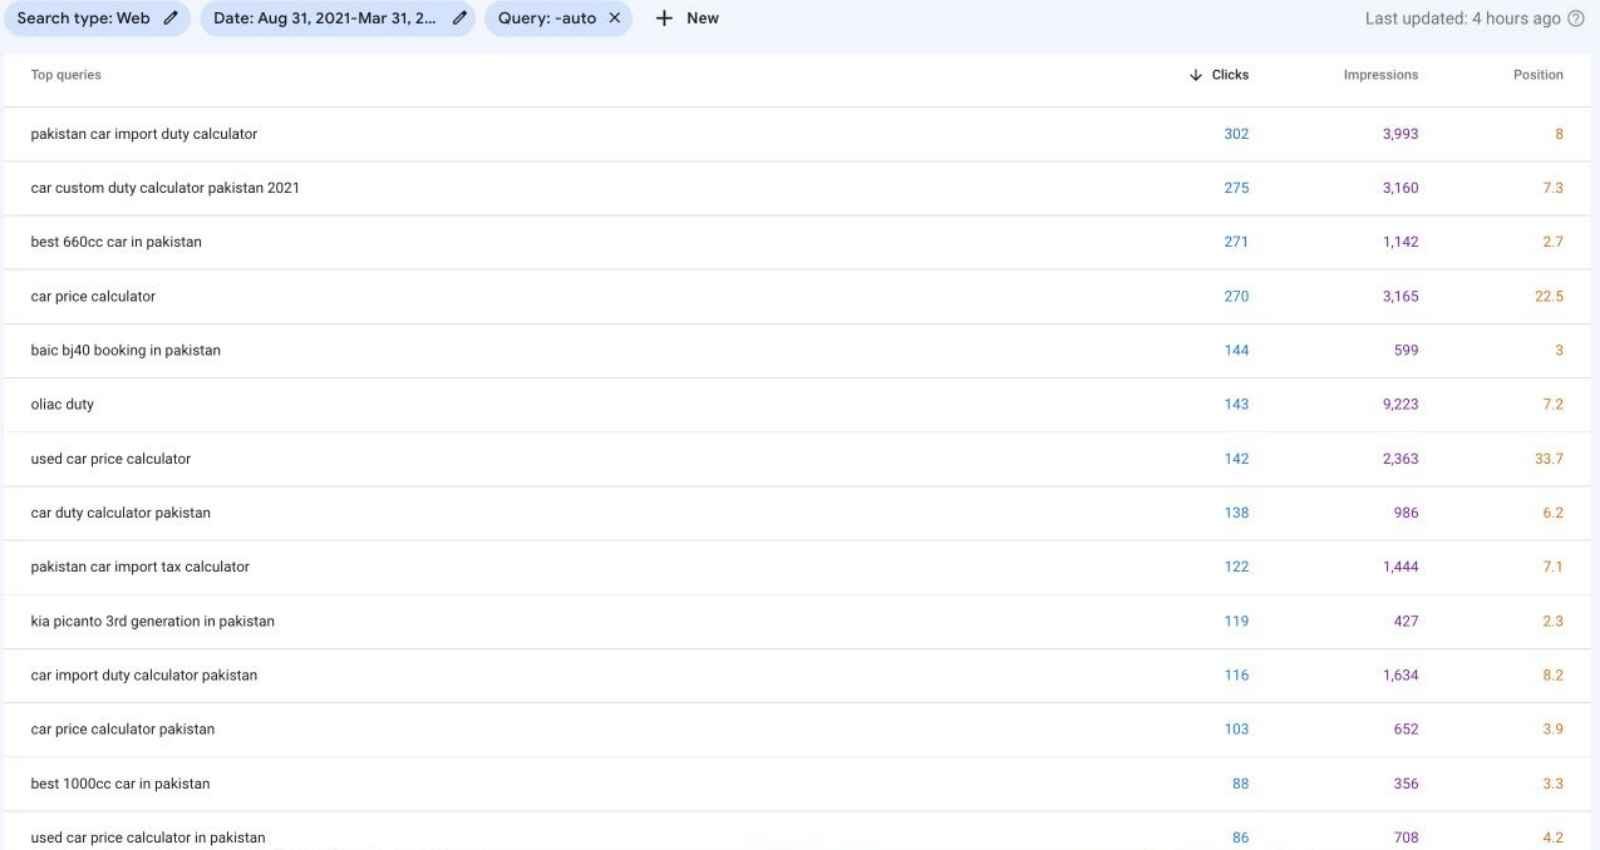Click the plus icon to add filter
Screen dimensions: 1600x850
664,18
